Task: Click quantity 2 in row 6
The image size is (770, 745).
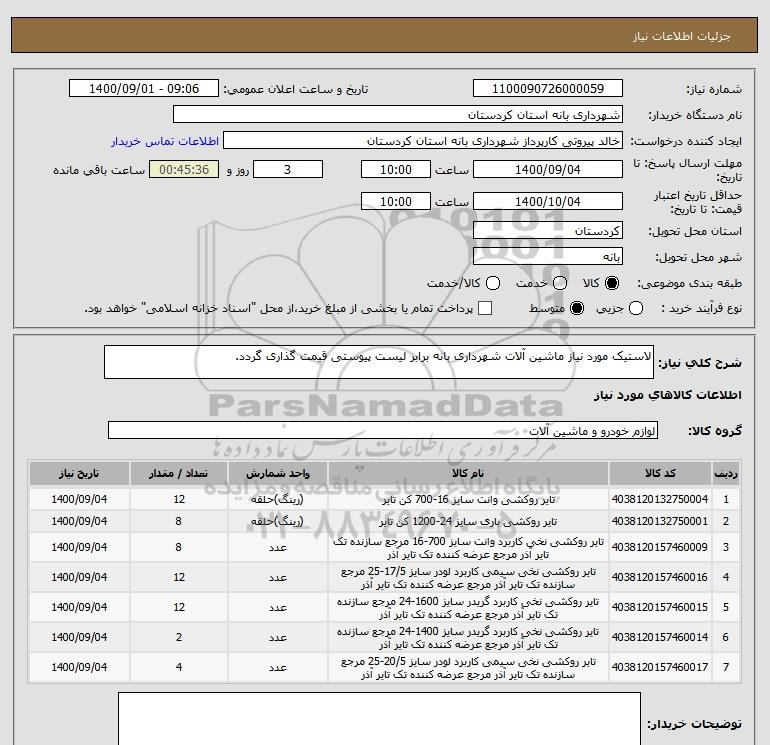Action: point(179,637)
